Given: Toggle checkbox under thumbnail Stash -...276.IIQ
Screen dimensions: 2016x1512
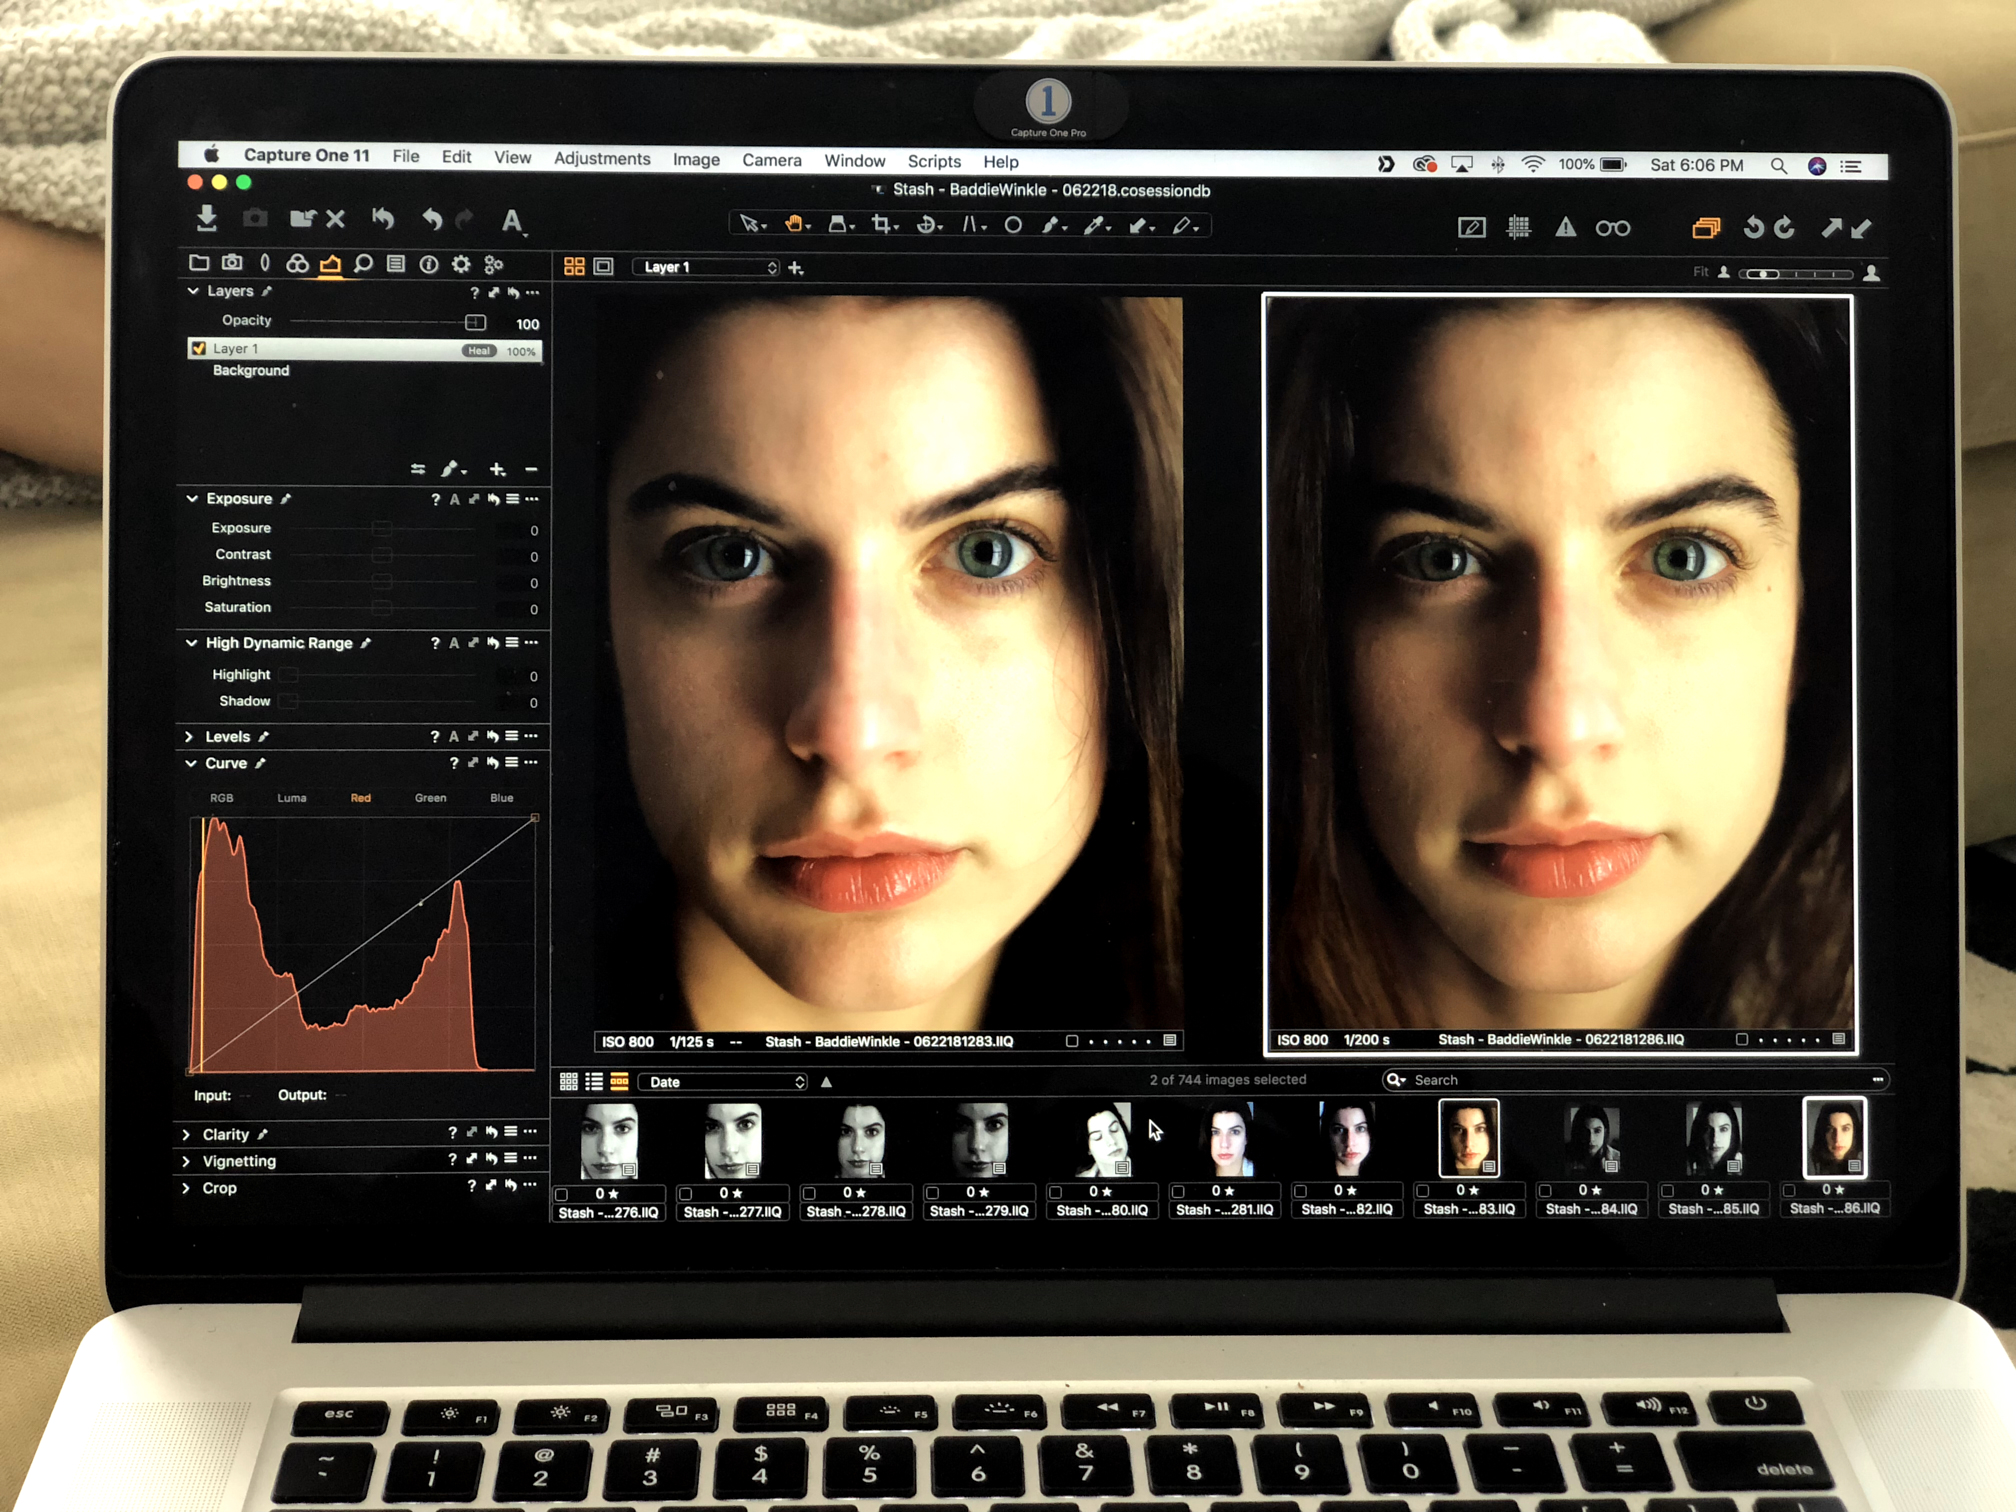Looking at the screenshot, I should click(562, 1194).
